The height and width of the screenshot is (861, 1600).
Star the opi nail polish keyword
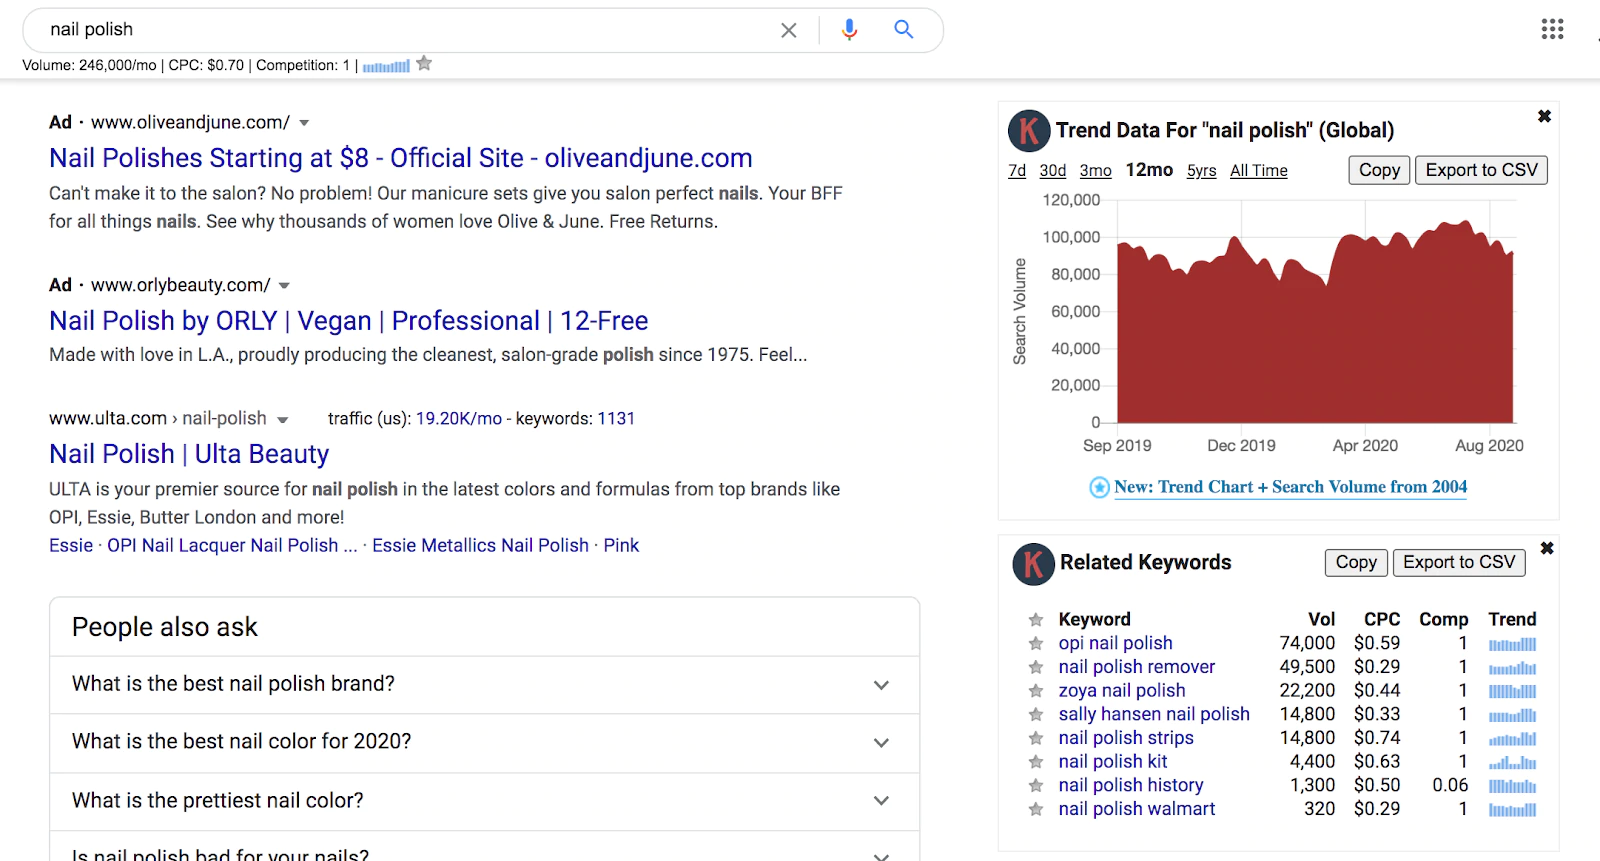[1036, 644]
